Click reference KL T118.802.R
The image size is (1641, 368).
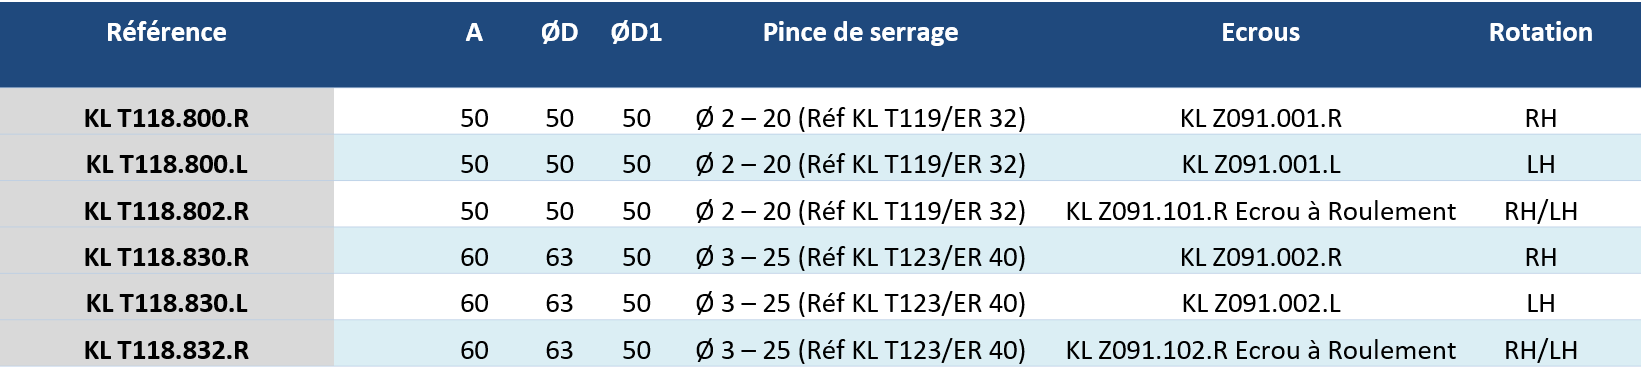click(166, 211)
